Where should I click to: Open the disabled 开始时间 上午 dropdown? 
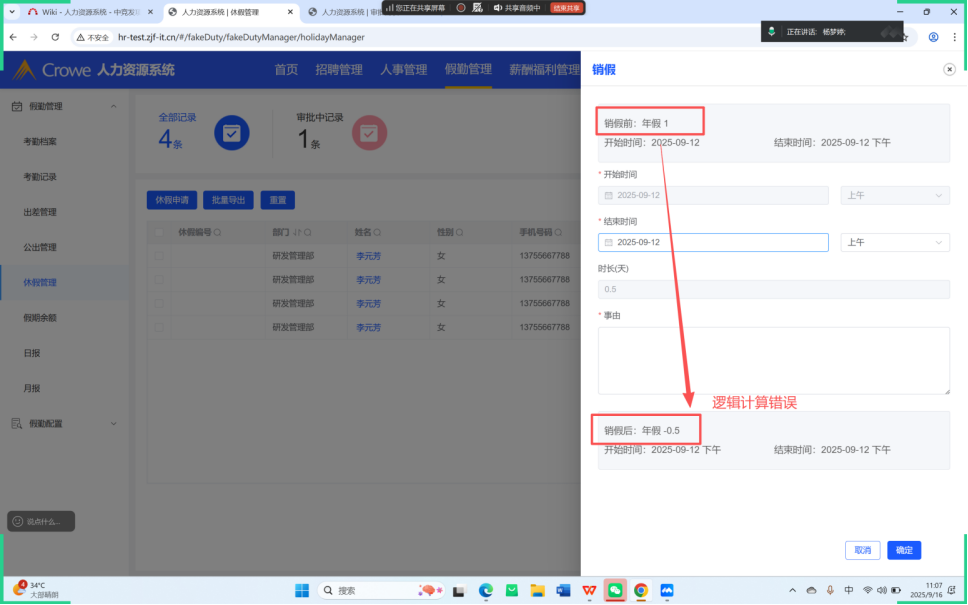tap(895, 195)
